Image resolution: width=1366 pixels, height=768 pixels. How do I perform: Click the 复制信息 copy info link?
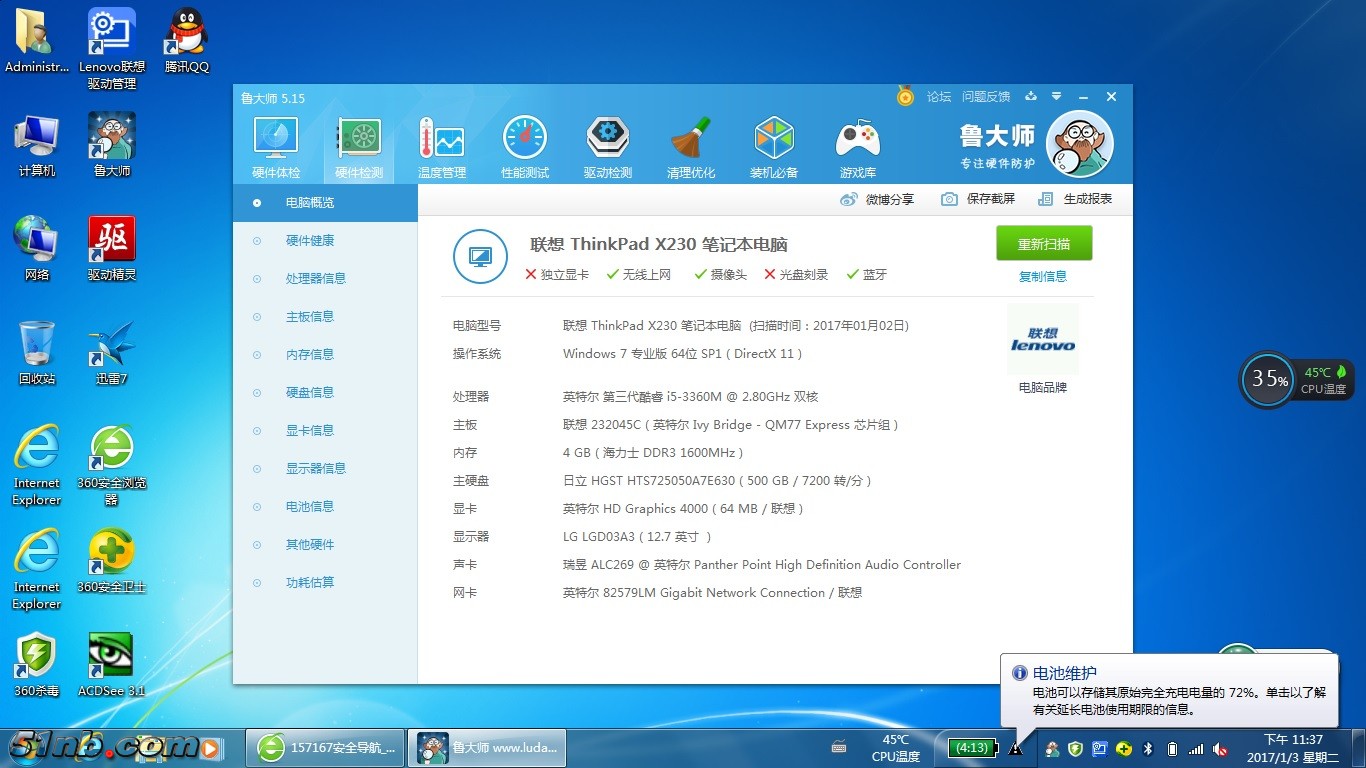pos(1043,276)
